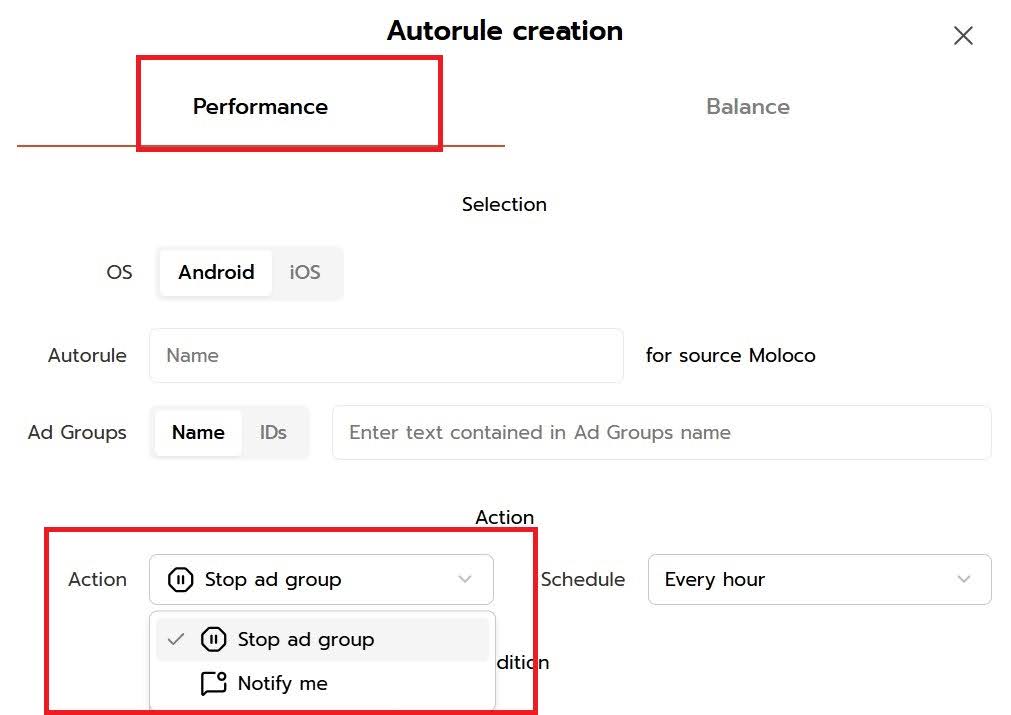Choose Notify me from the Action list
The image size is (1011, 715).
[283, 684]
